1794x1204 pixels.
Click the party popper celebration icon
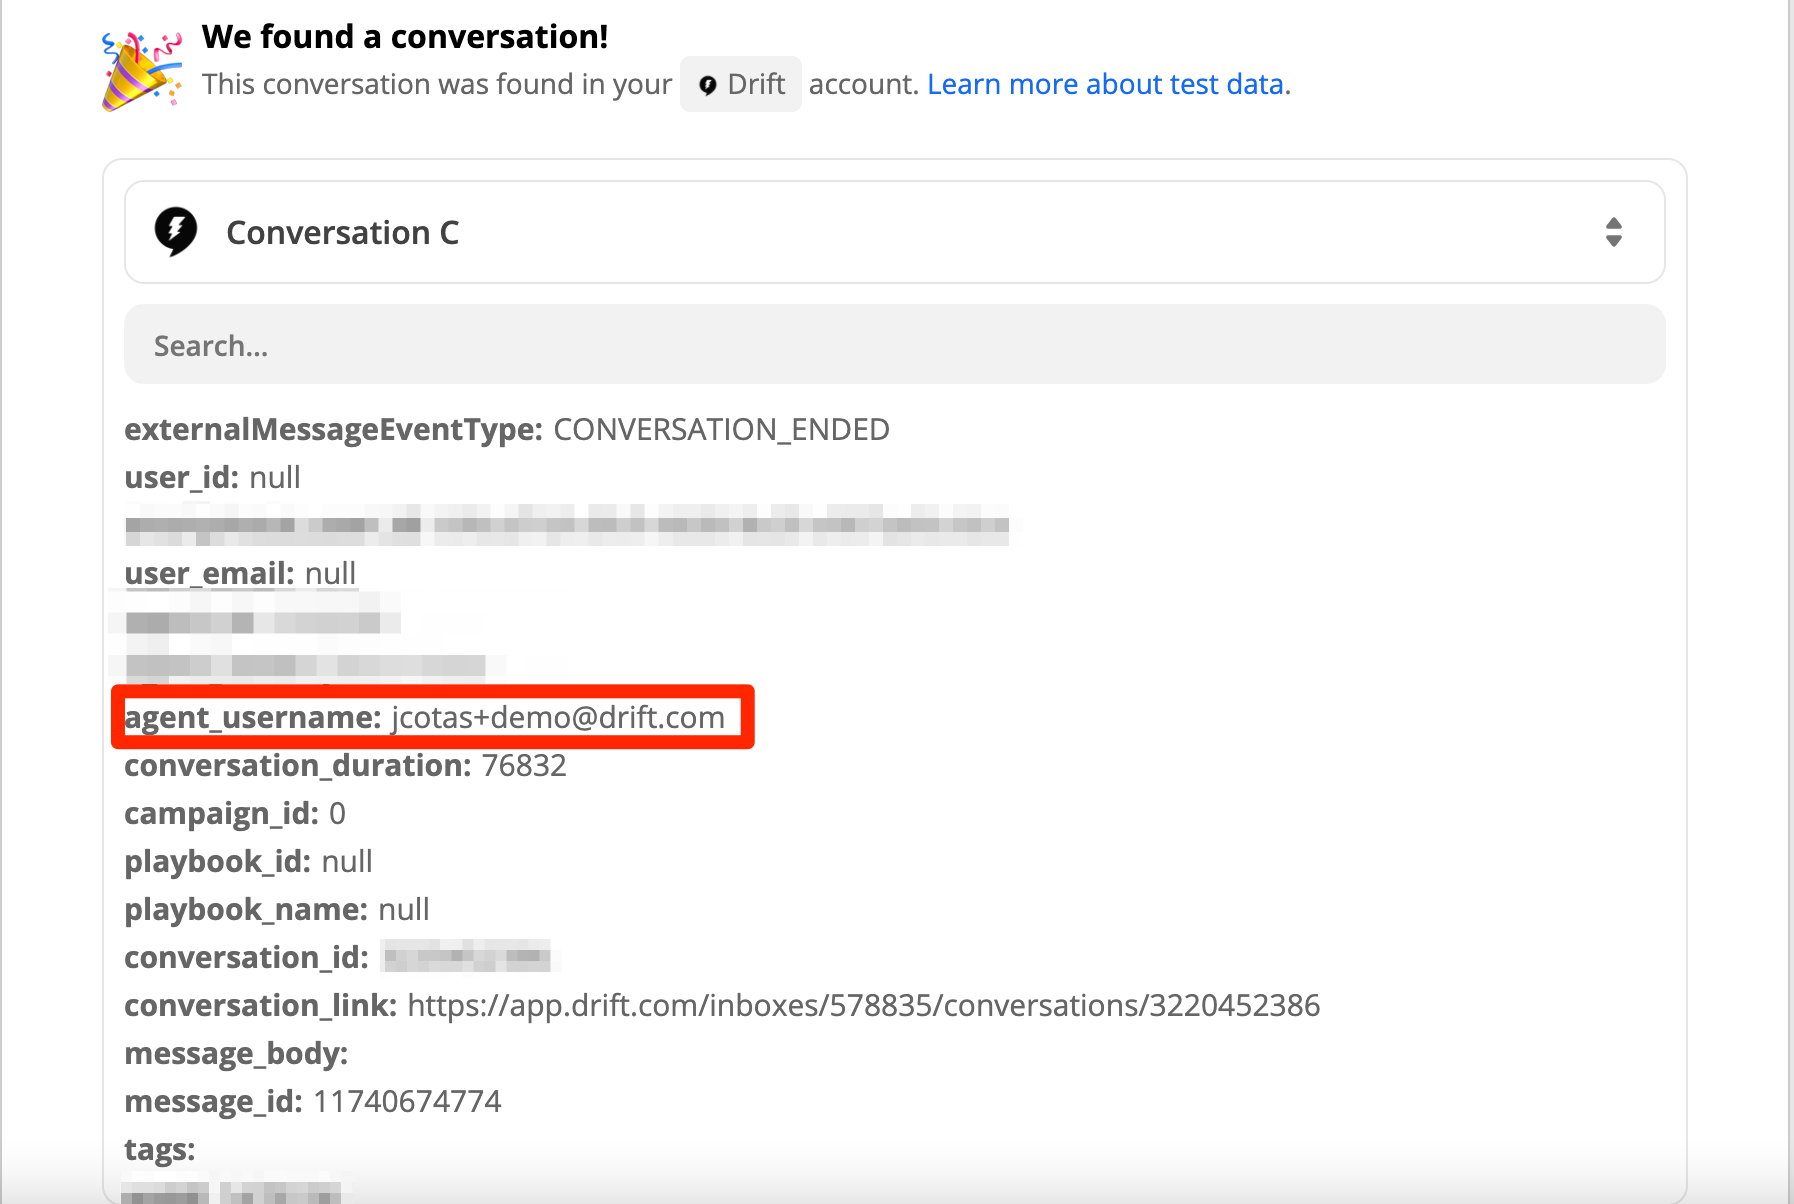(x=142, y=70)
